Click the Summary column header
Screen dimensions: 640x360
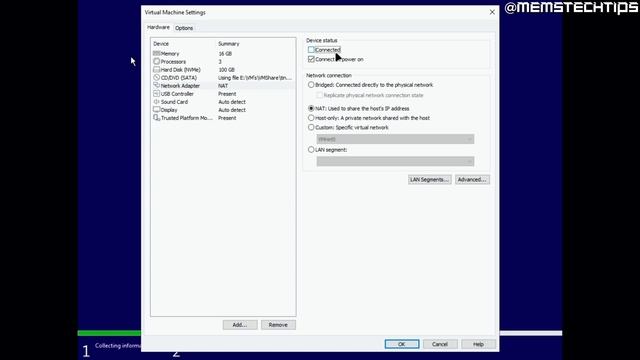click(229, 44)
